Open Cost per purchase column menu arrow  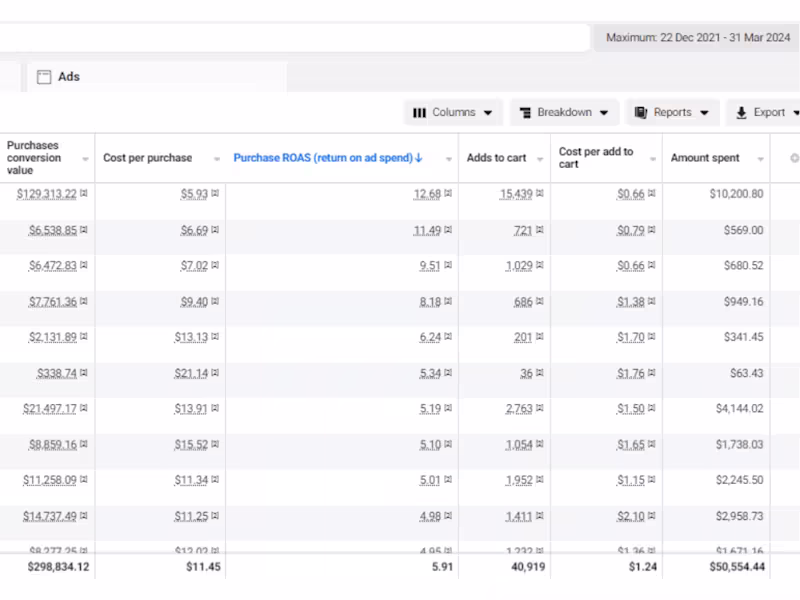click(x=216, y=159)
